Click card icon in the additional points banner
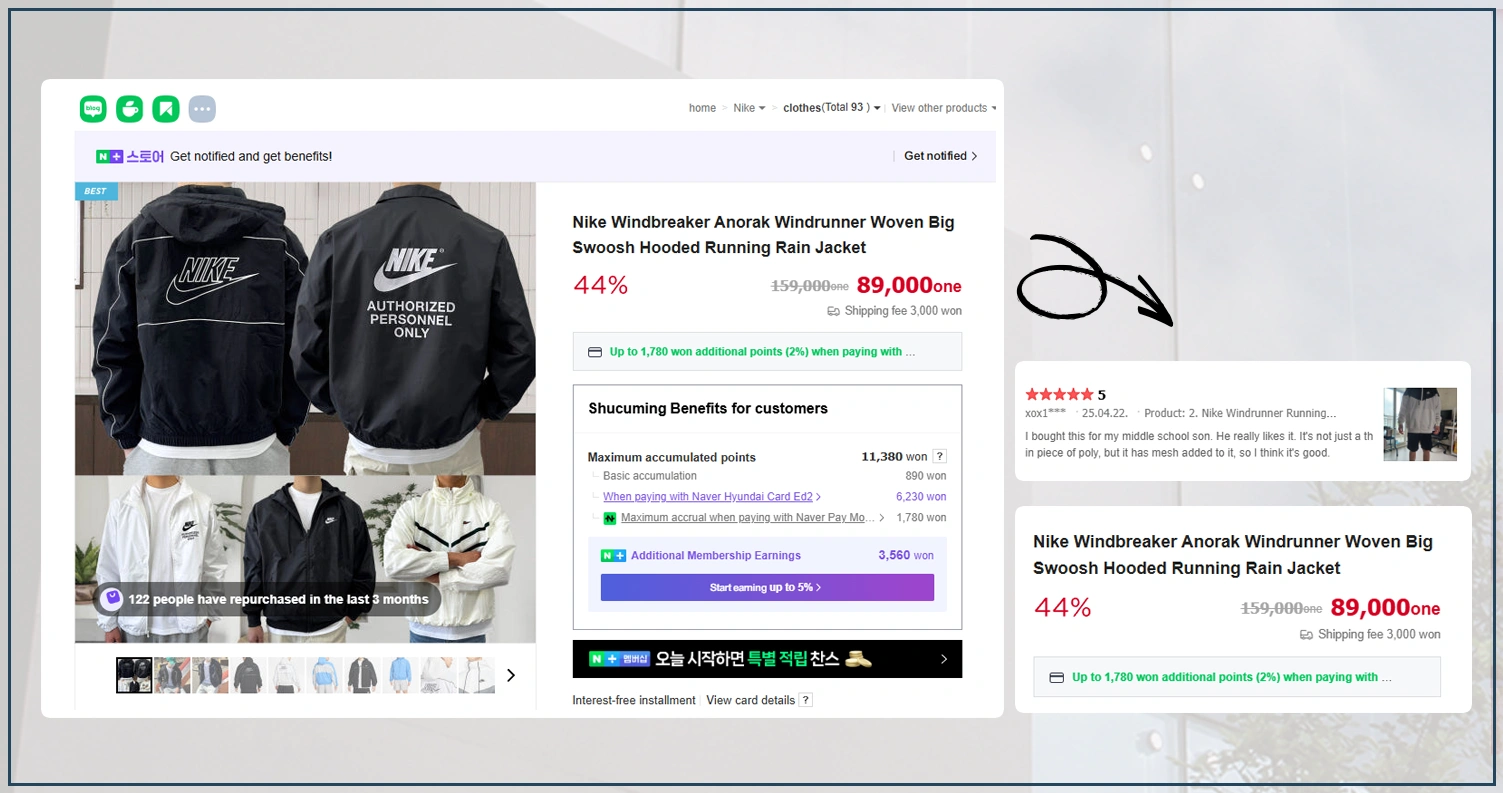The width and height of the screenshot is (1503, 793). coord(595,352)
